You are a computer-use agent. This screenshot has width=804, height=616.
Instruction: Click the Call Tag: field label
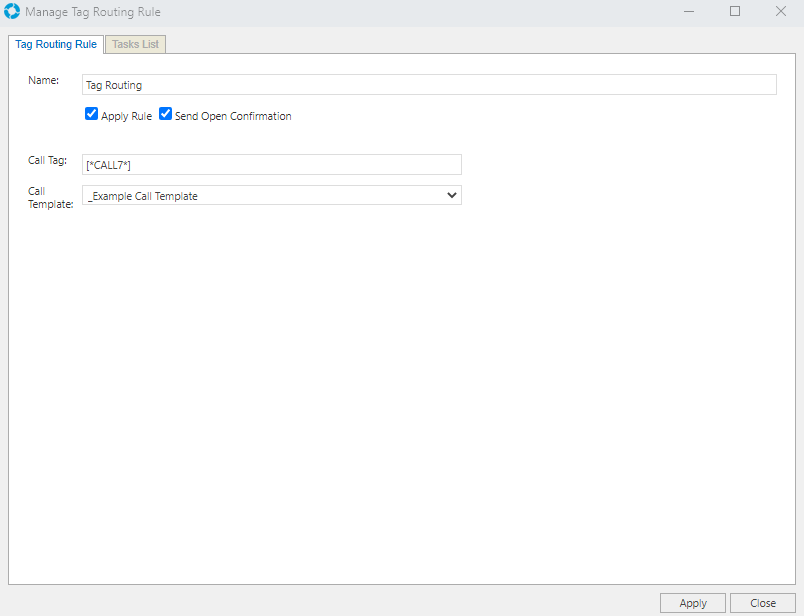pos(47,160)
